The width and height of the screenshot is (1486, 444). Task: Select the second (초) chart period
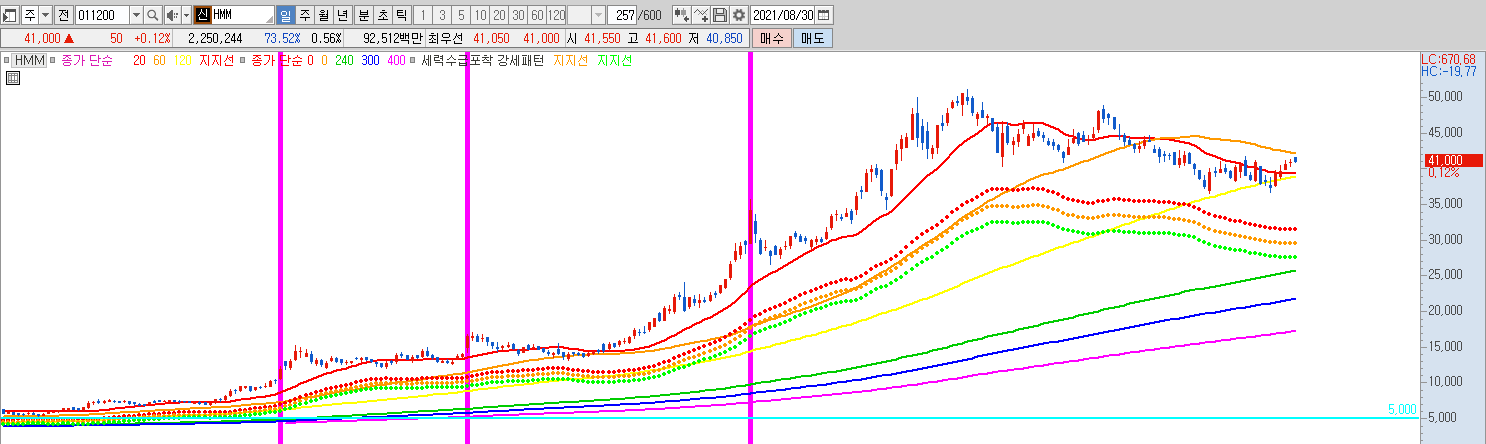pyautogui.click(x=382, y=15)
